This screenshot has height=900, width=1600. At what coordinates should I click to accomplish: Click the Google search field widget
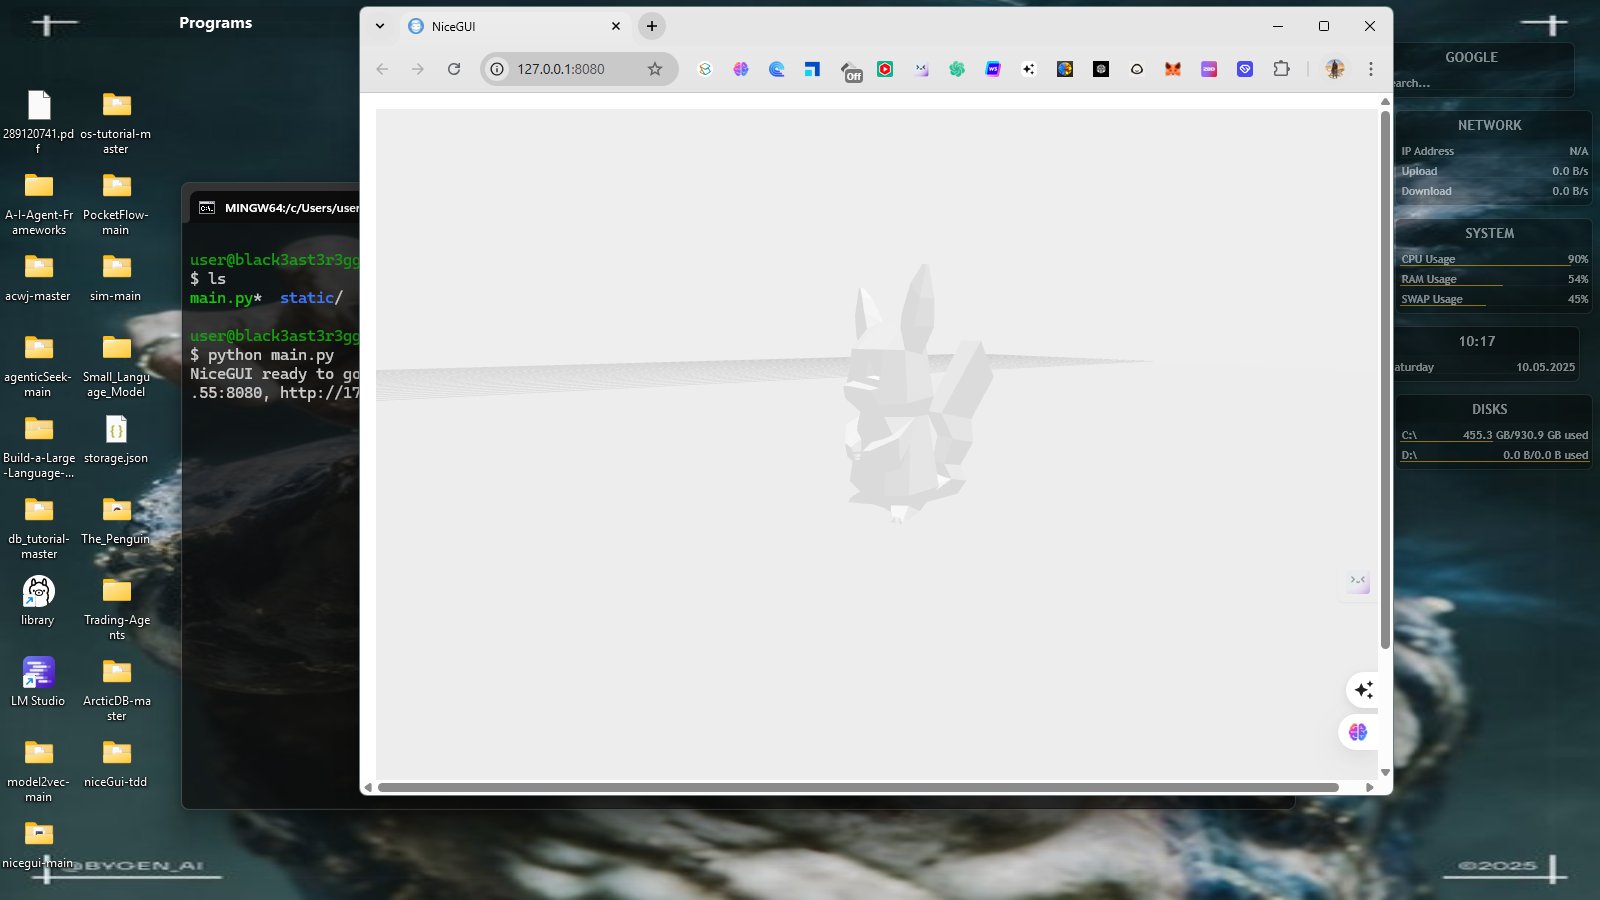(x=1484, y=83)
